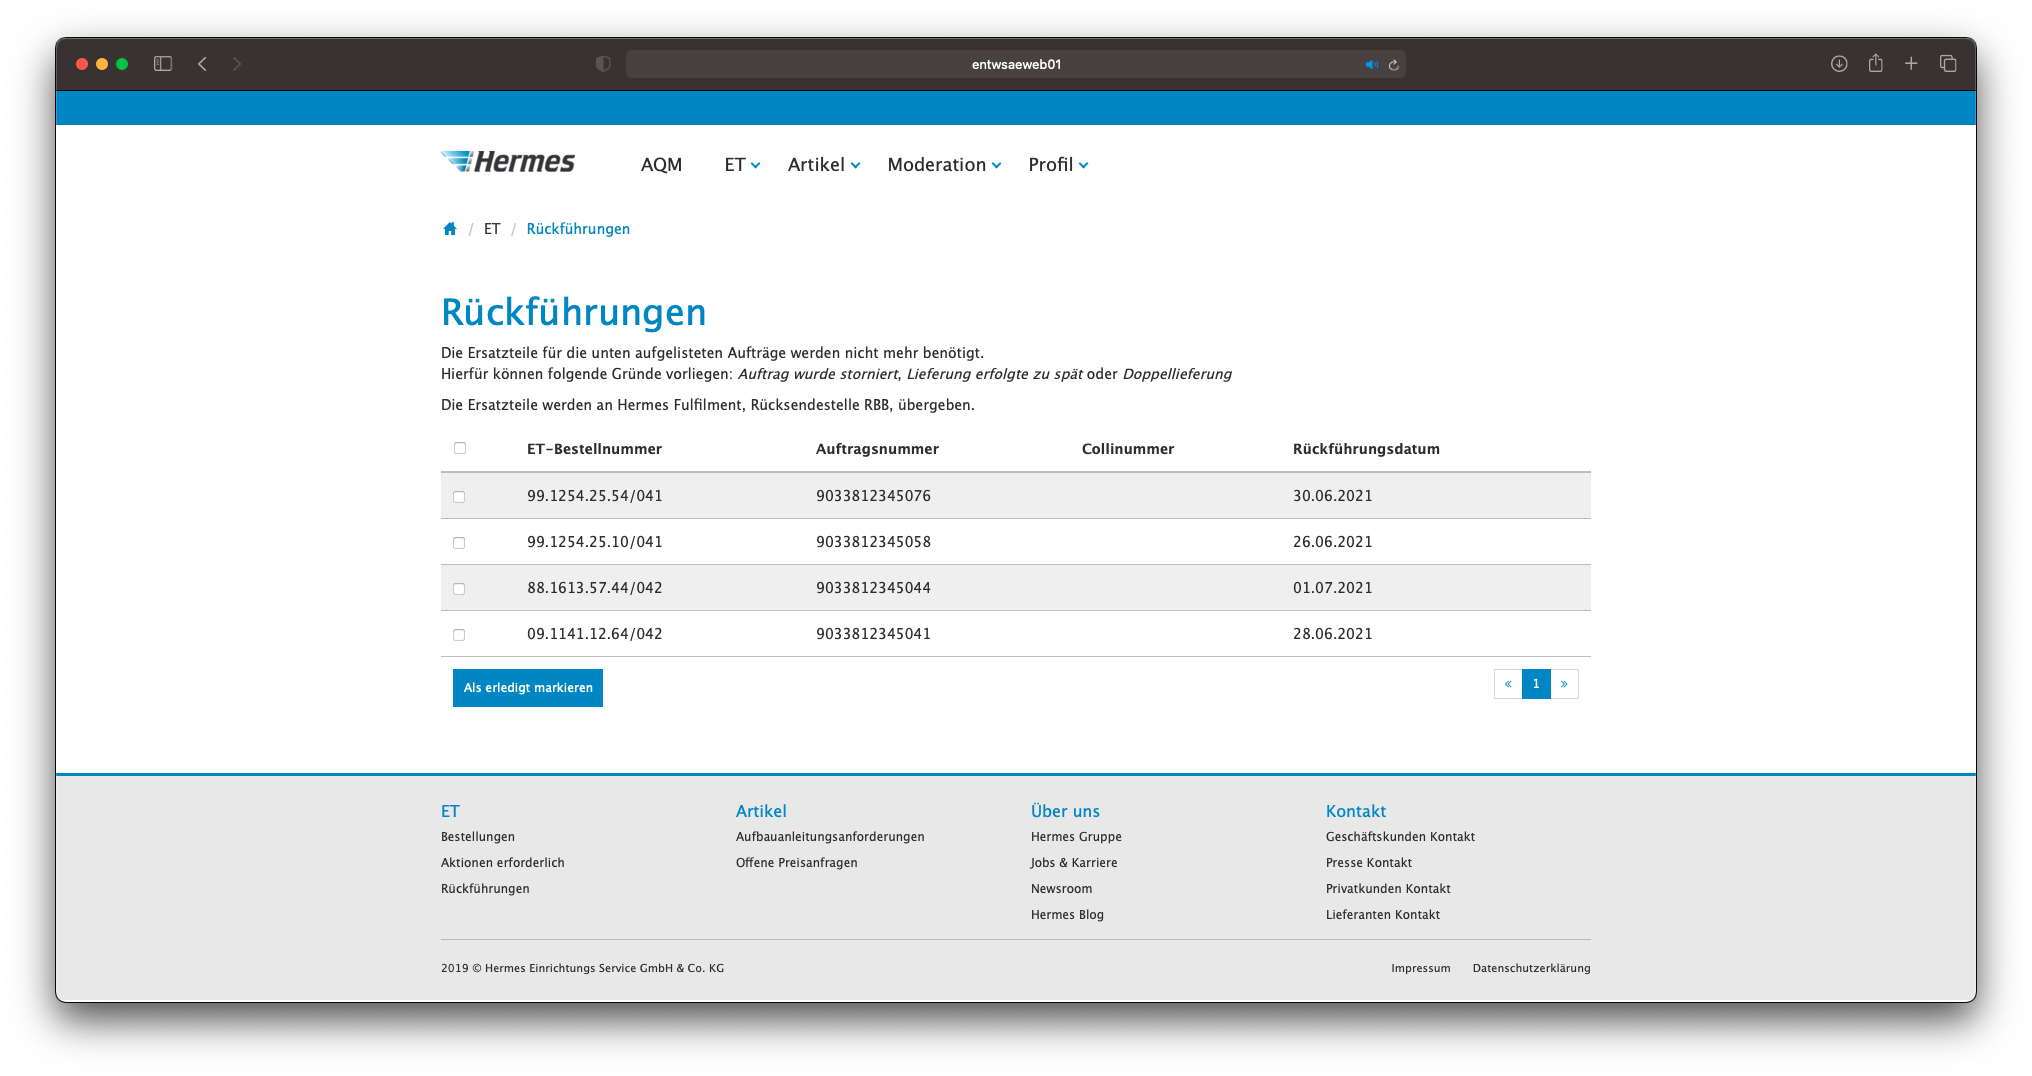Screen dimensions: 2032x1076
Task: Go back with Safari back arrow
Action: tap(202, 64)
